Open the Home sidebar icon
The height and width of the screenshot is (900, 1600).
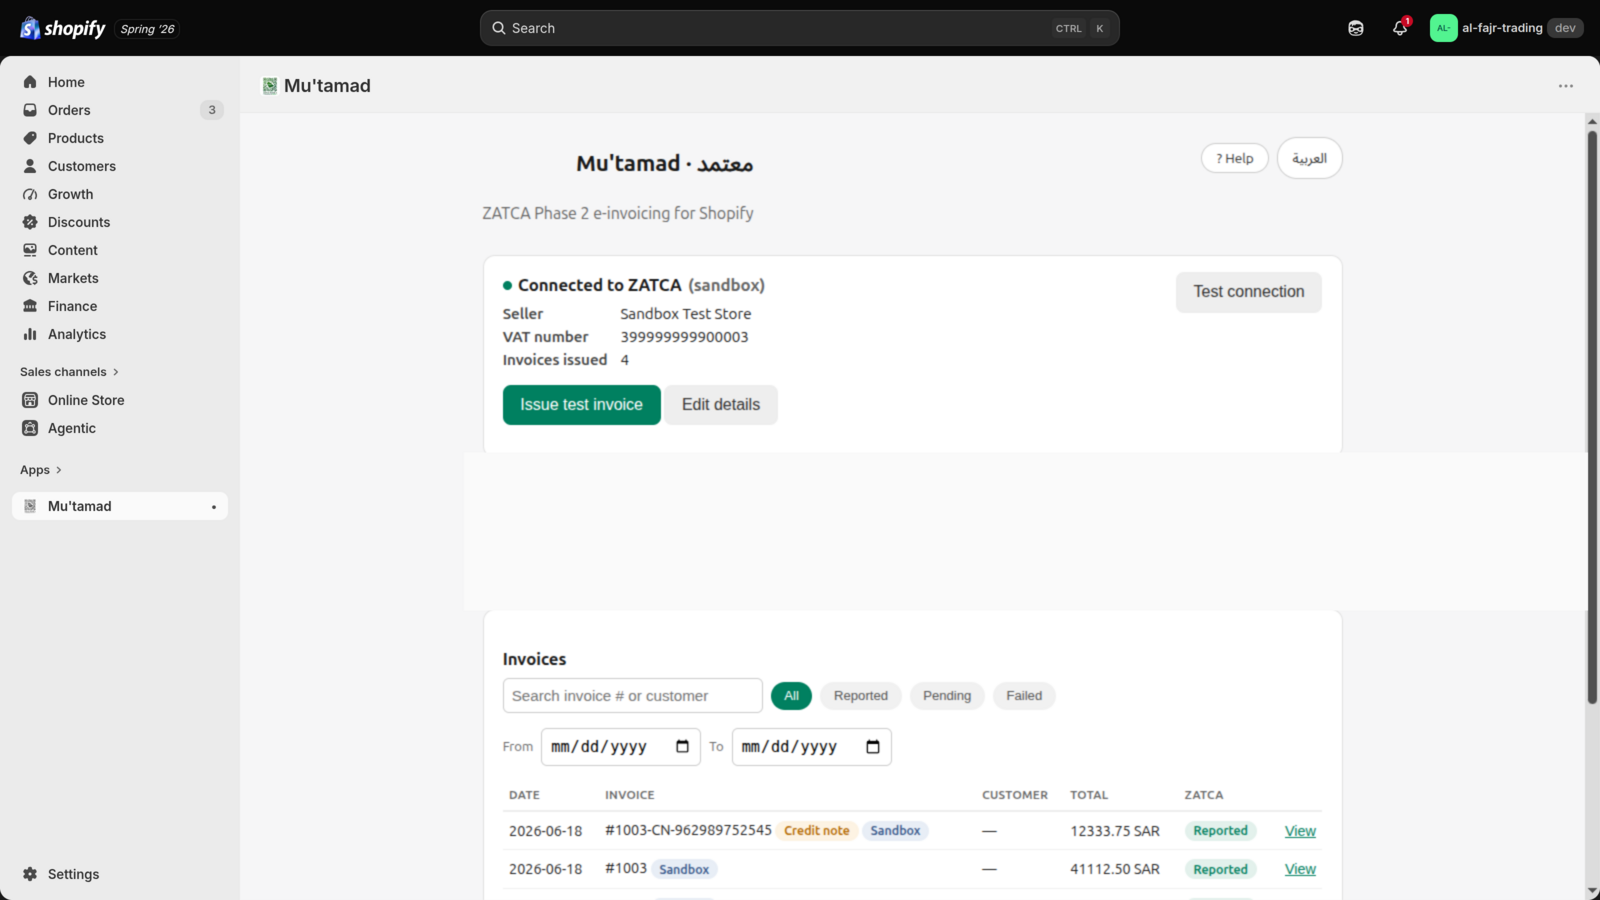[30, 82]
